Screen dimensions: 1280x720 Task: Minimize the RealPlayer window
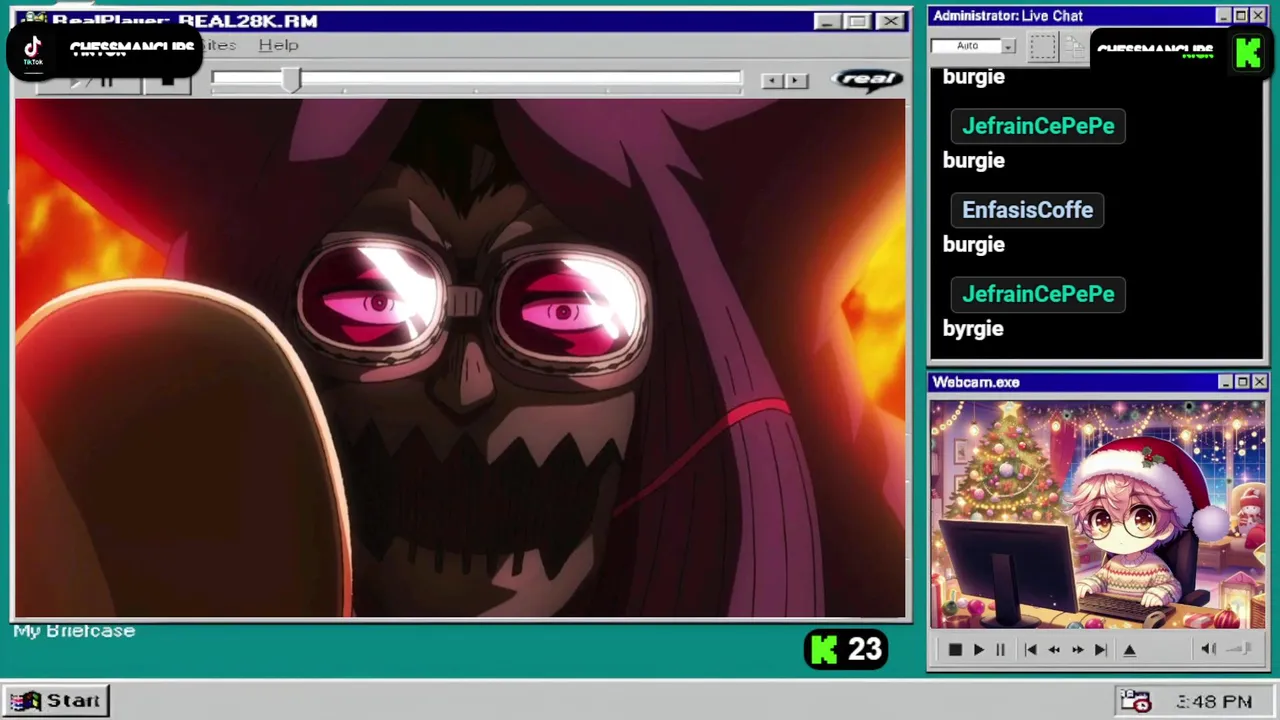point(826,21)
